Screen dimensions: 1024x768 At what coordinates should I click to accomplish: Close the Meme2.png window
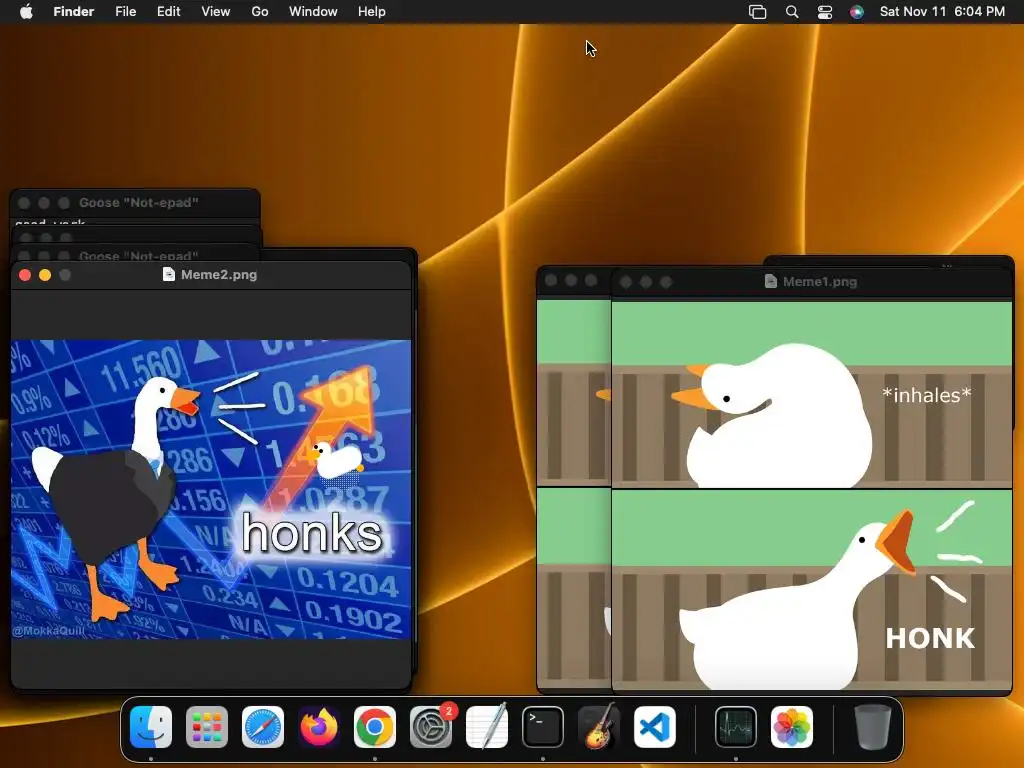25,275
